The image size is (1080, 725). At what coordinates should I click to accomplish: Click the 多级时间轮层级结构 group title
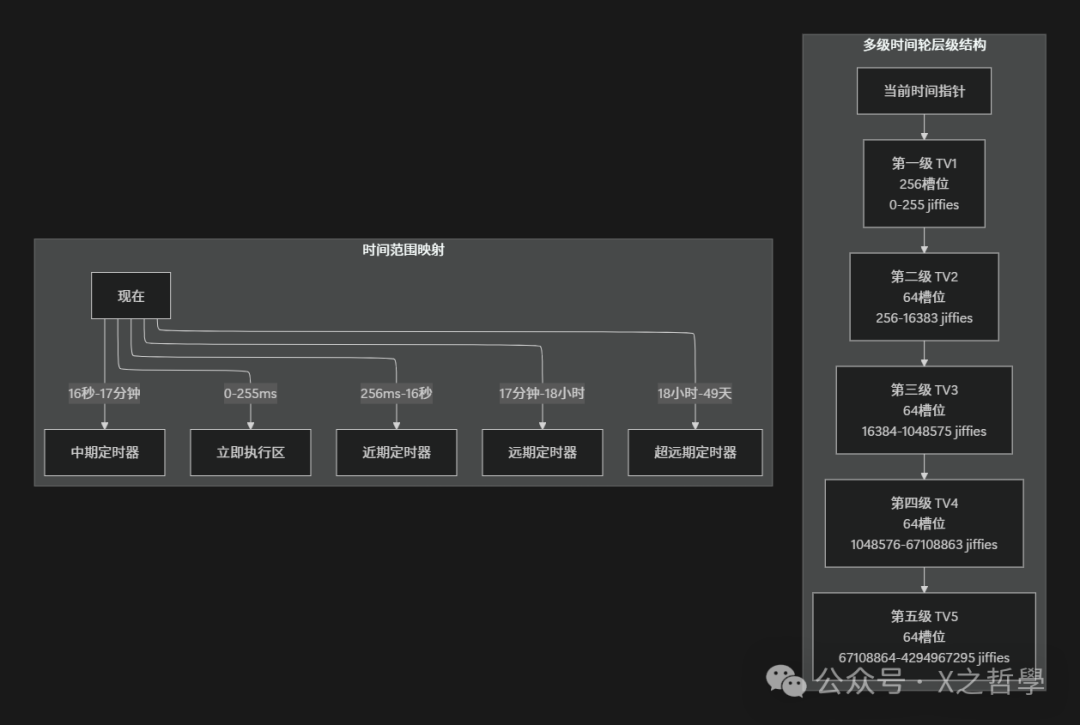pos(924,45)
